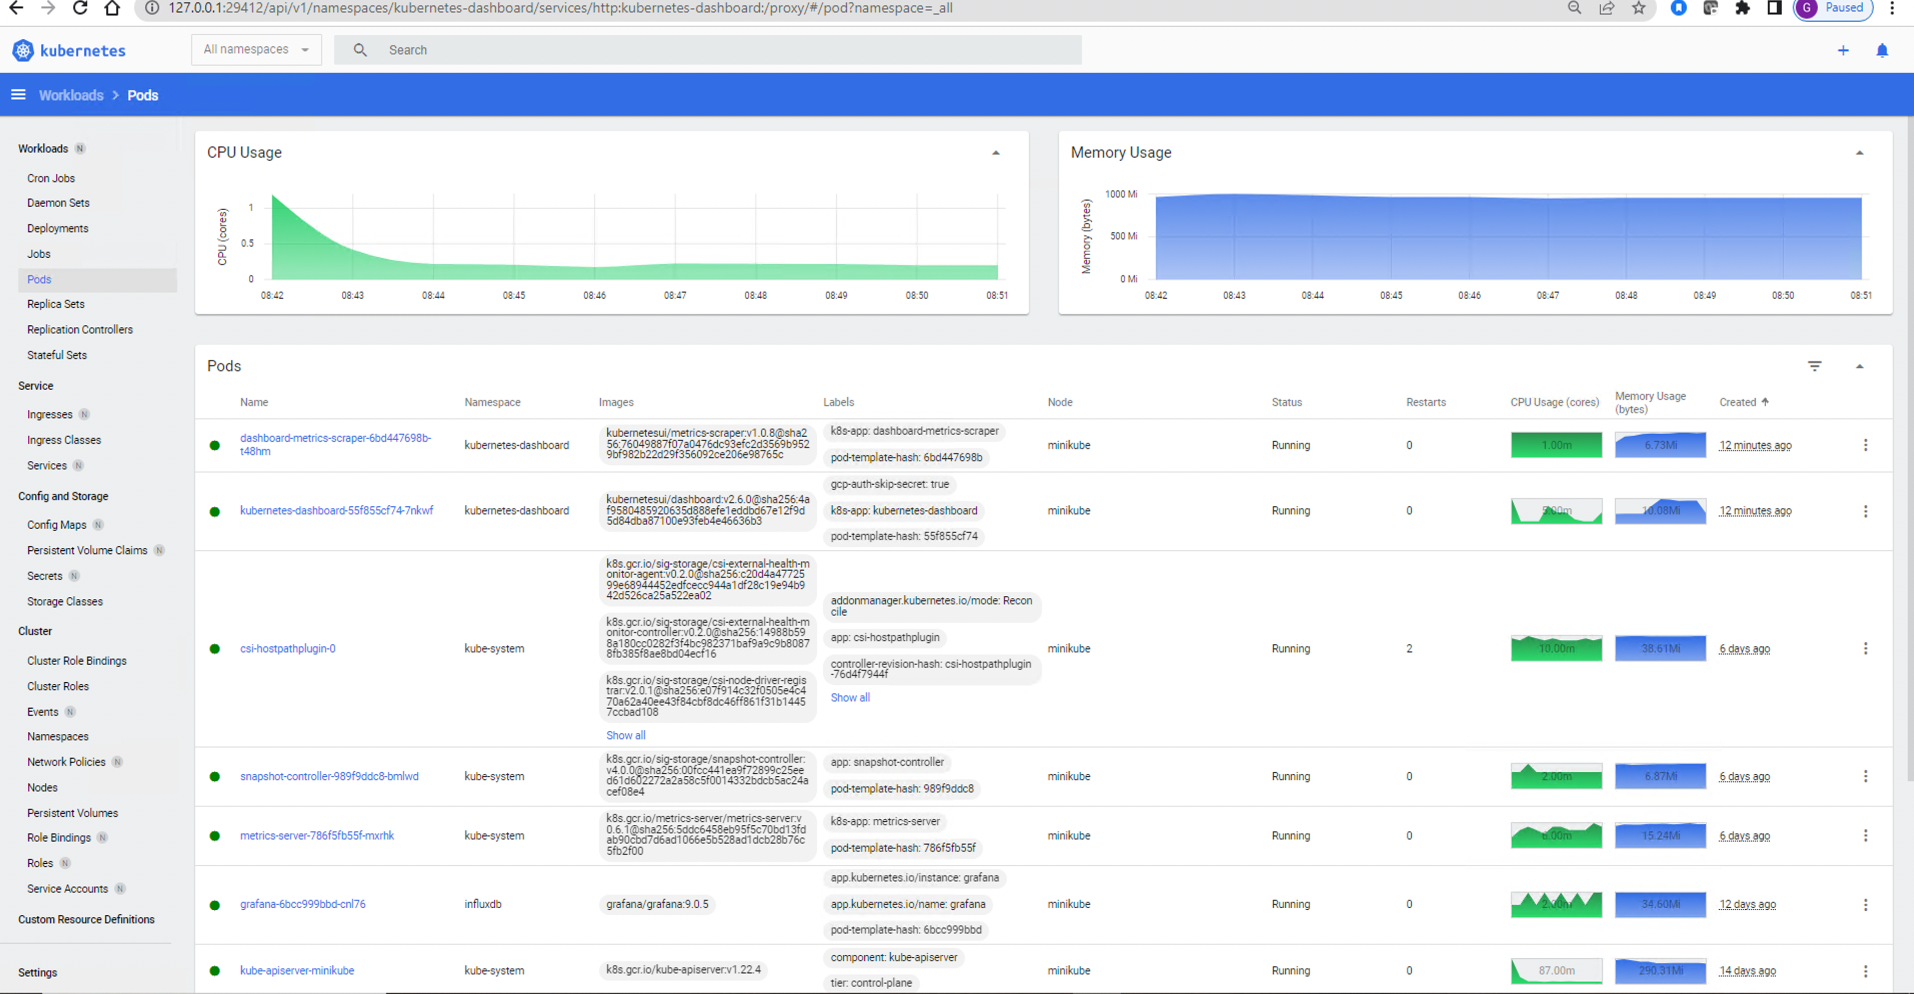Screen dimensions: 1914x994
Task: Show all images for csi-hostpathplugin-0
Action: pyautogui.click(x=625, y=735)
